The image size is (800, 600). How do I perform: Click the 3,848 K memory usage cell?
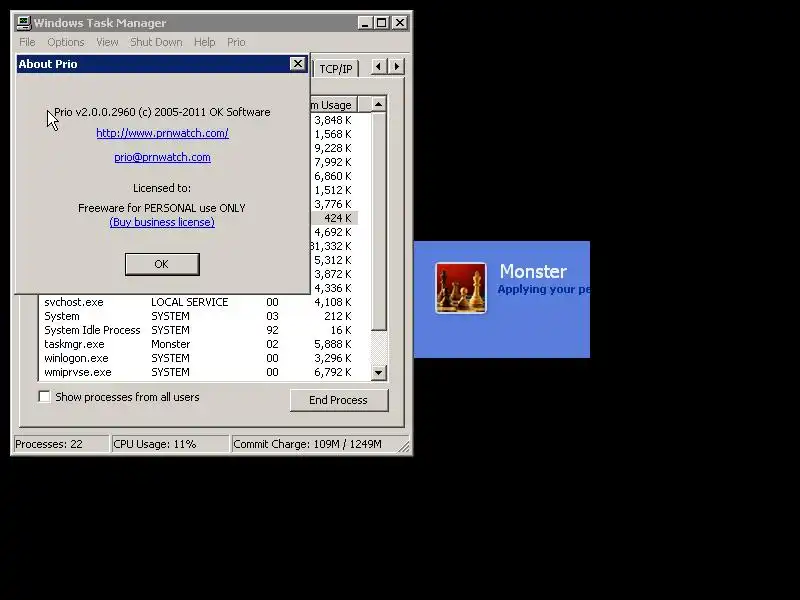coord(333,120)
